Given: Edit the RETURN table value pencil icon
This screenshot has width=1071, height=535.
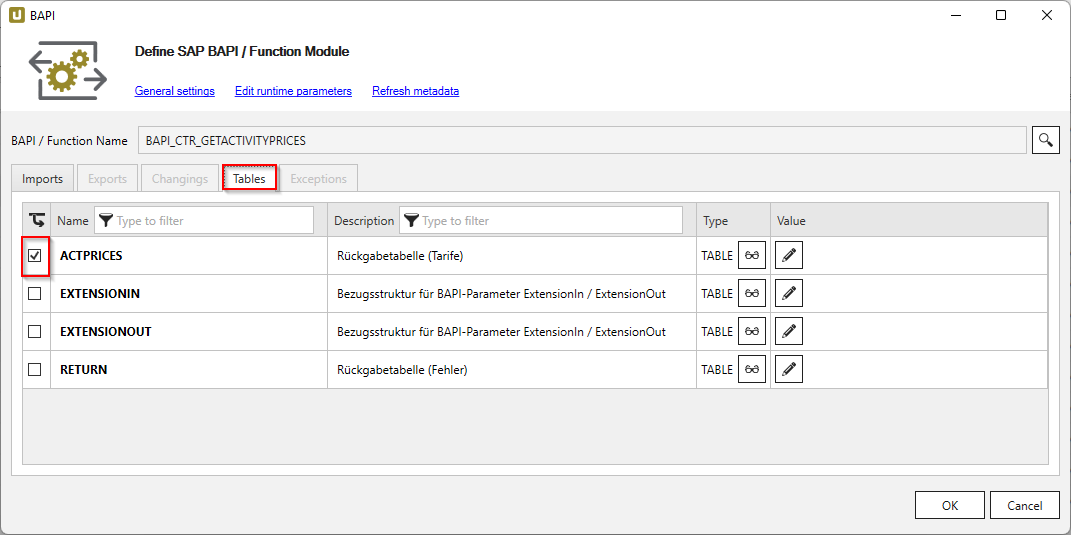Looking at the screenshot, I should [789, 369].
